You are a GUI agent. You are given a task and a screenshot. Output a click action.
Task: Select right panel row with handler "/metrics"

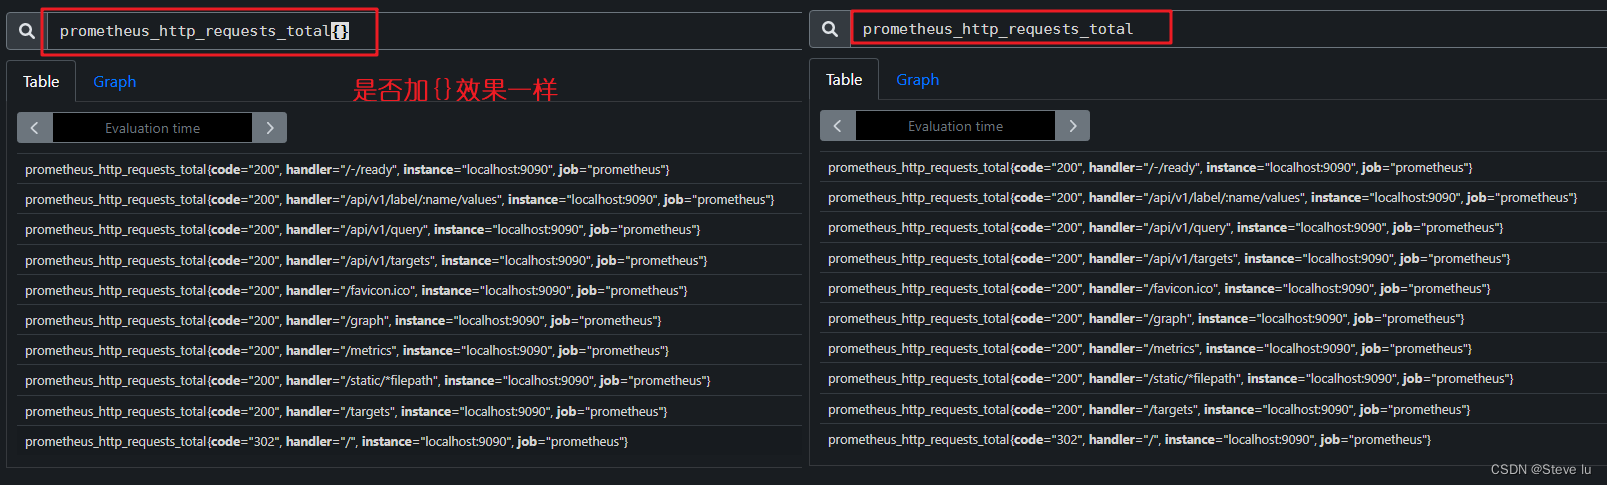[x=1213, y=348]
